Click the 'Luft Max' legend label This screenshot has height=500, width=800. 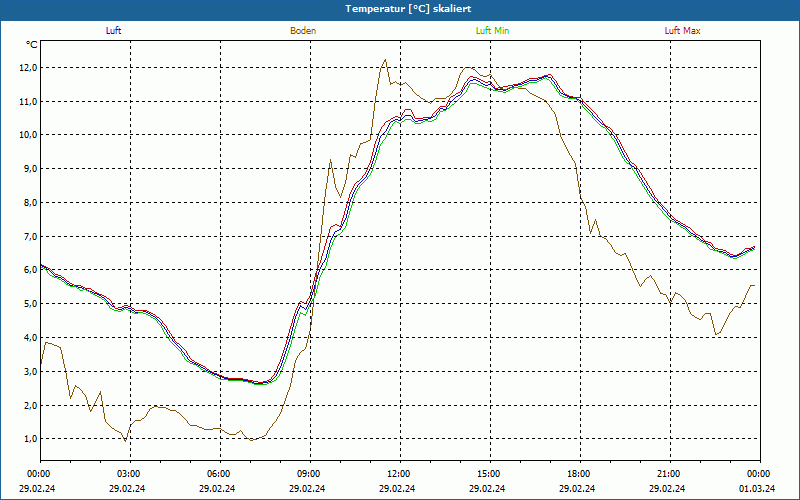pyautogui.click(x=682, y=31)
